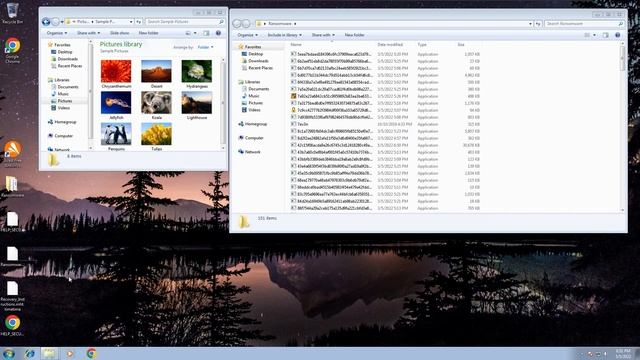Image resolution: width=640 pixels, height=360 pixels.
Task: Select Koala picture thumbnail
Action: pyautogui.click(x=156, y=105)
